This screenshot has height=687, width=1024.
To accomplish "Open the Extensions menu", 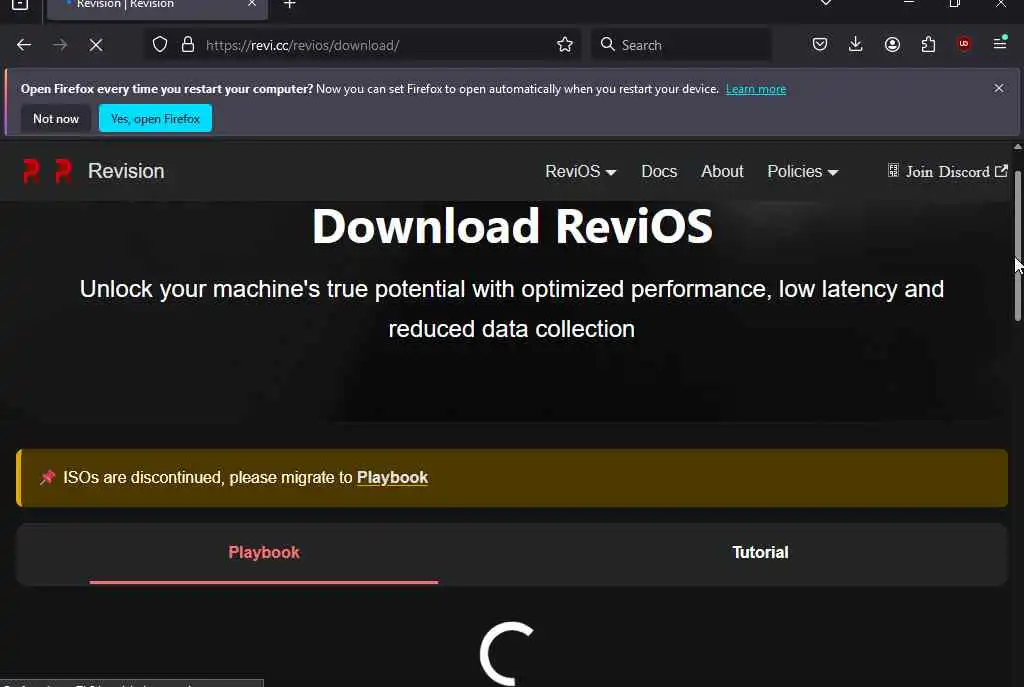I will click(928, 44).
